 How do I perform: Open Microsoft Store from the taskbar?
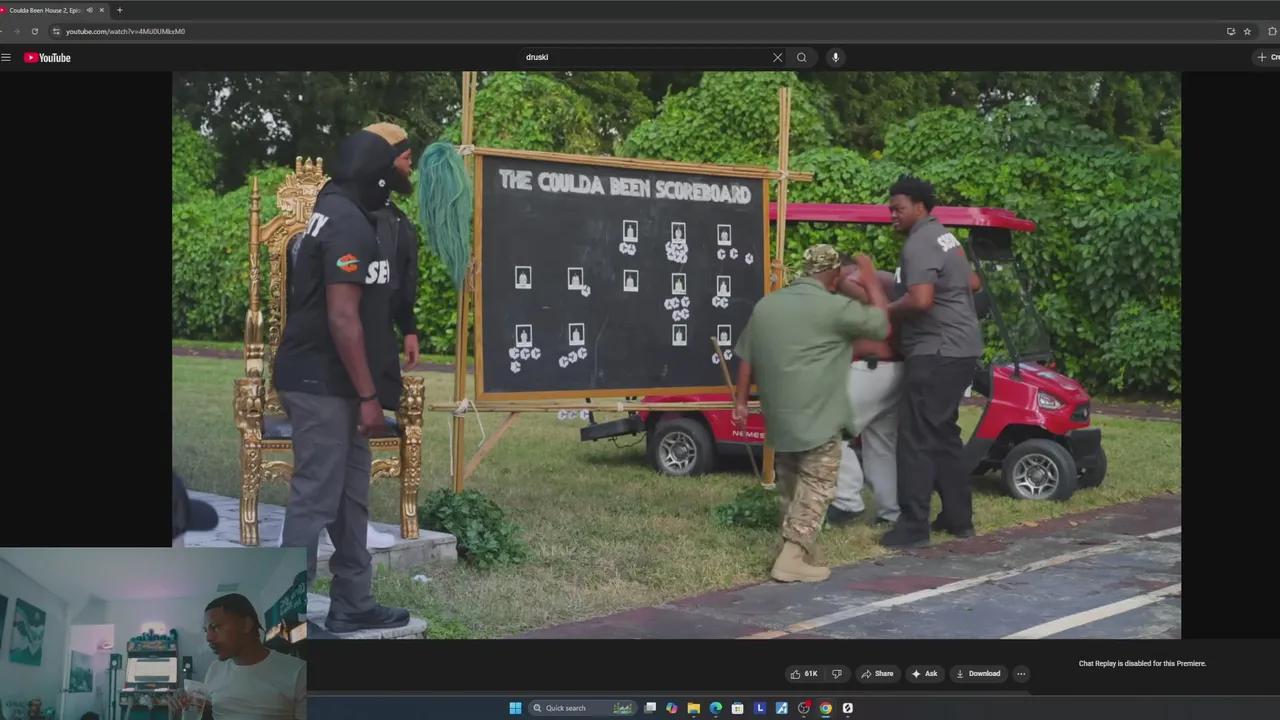(738, 708)
